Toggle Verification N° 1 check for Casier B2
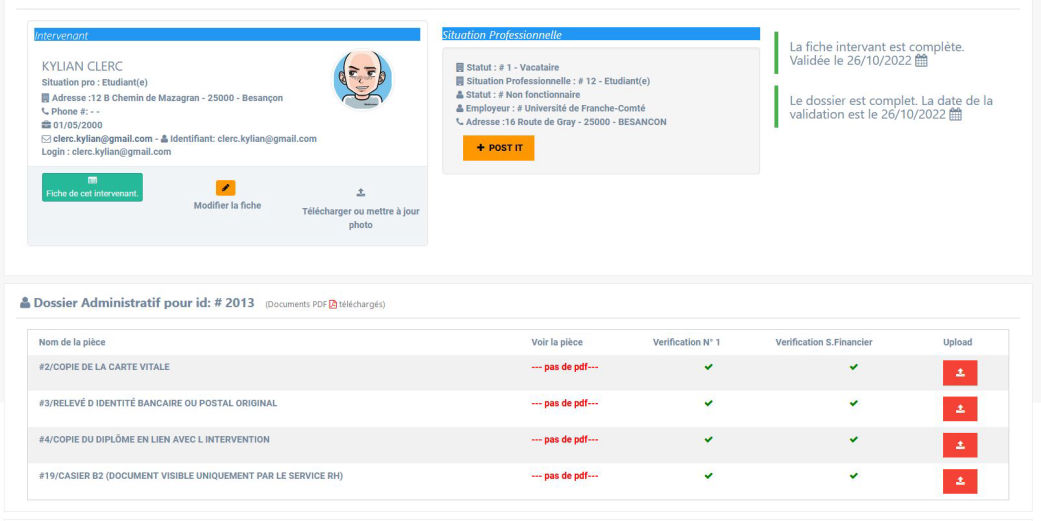 [x=709, y=475]
